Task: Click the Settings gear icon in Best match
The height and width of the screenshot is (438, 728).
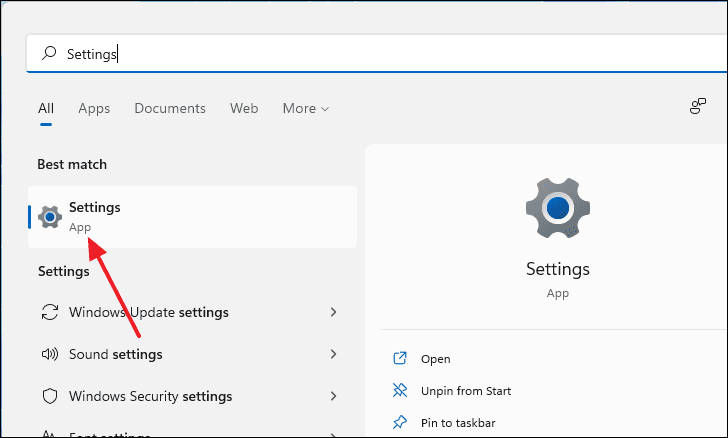Action: pos(50,216)
